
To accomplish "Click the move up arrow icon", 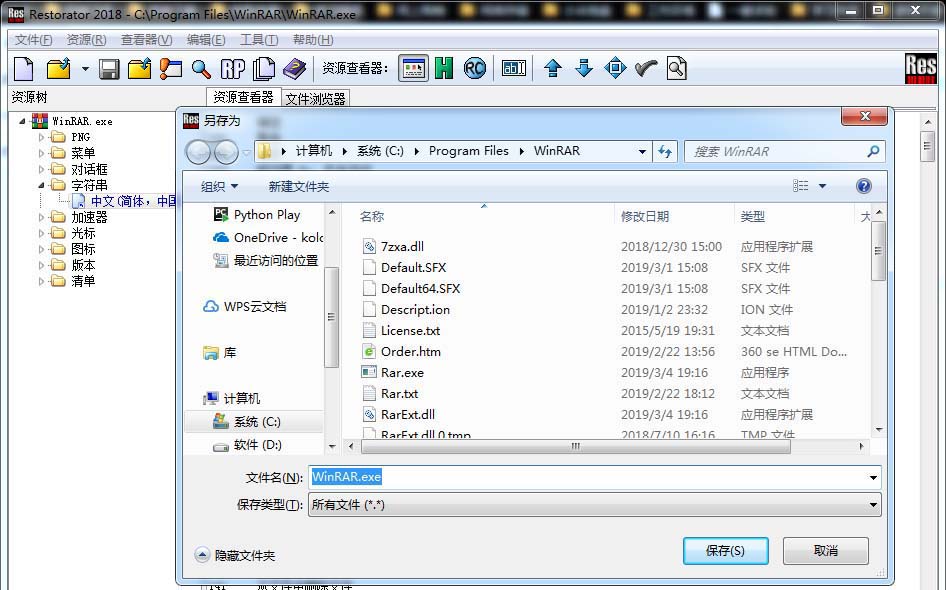I will pos(553,68).
